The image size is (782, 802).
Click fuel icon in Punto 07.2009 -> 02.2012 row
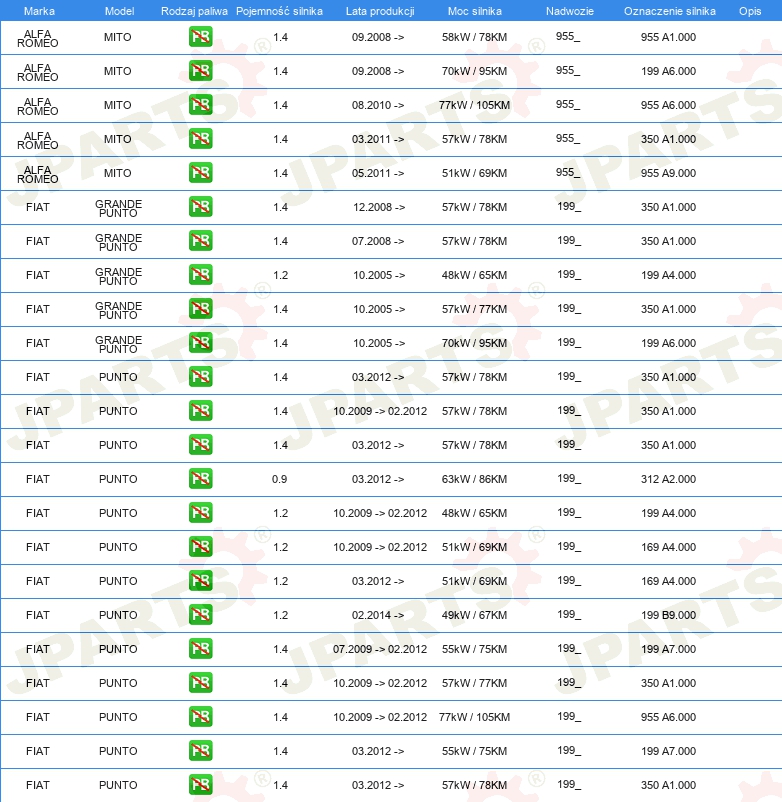tap(200, 649)
